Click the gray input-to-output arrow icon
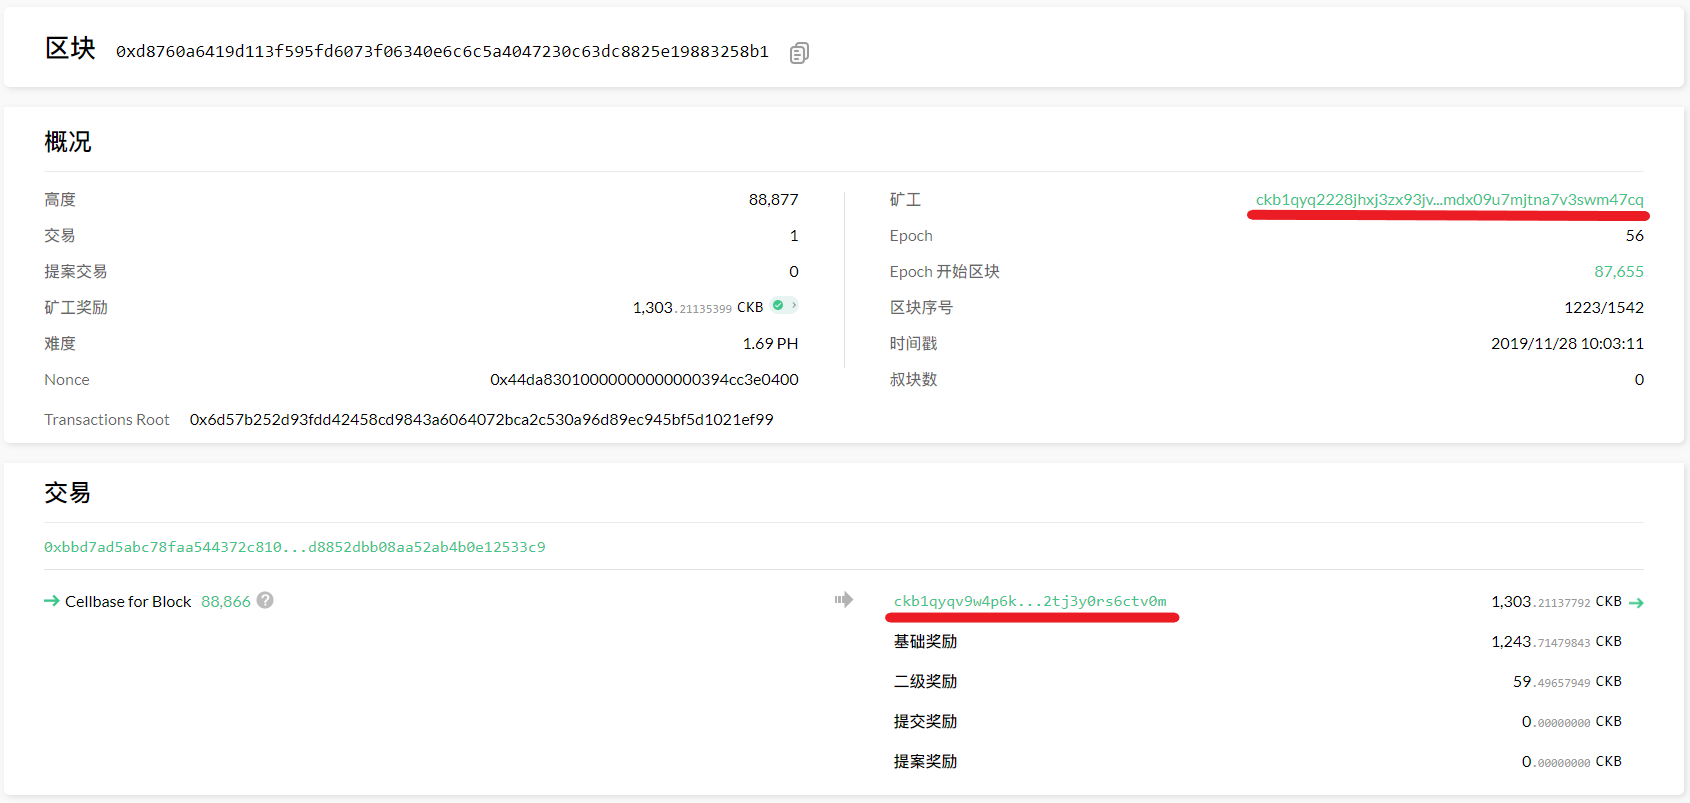The image size is (1690, 803). click(x=844, y=600)
